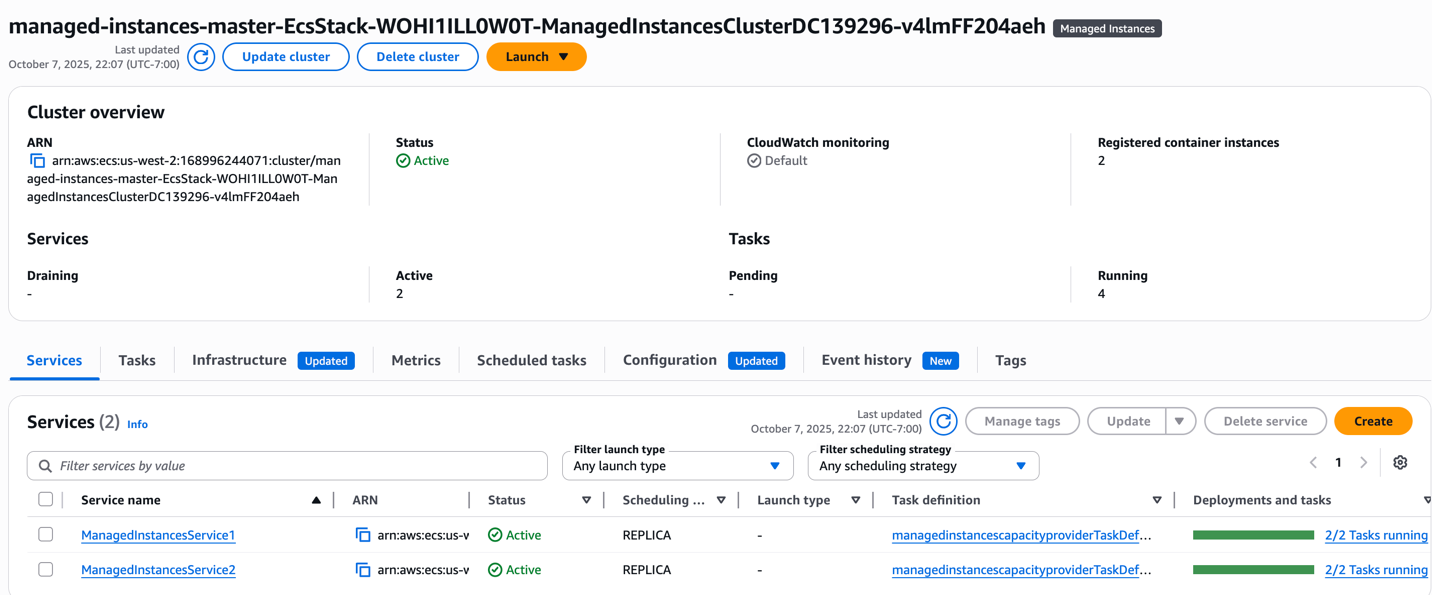Check the ManagedInstancesService2 row checkbox
Image resolution: width=1432 pixels, height=595 pixels.
coord(46,570)
